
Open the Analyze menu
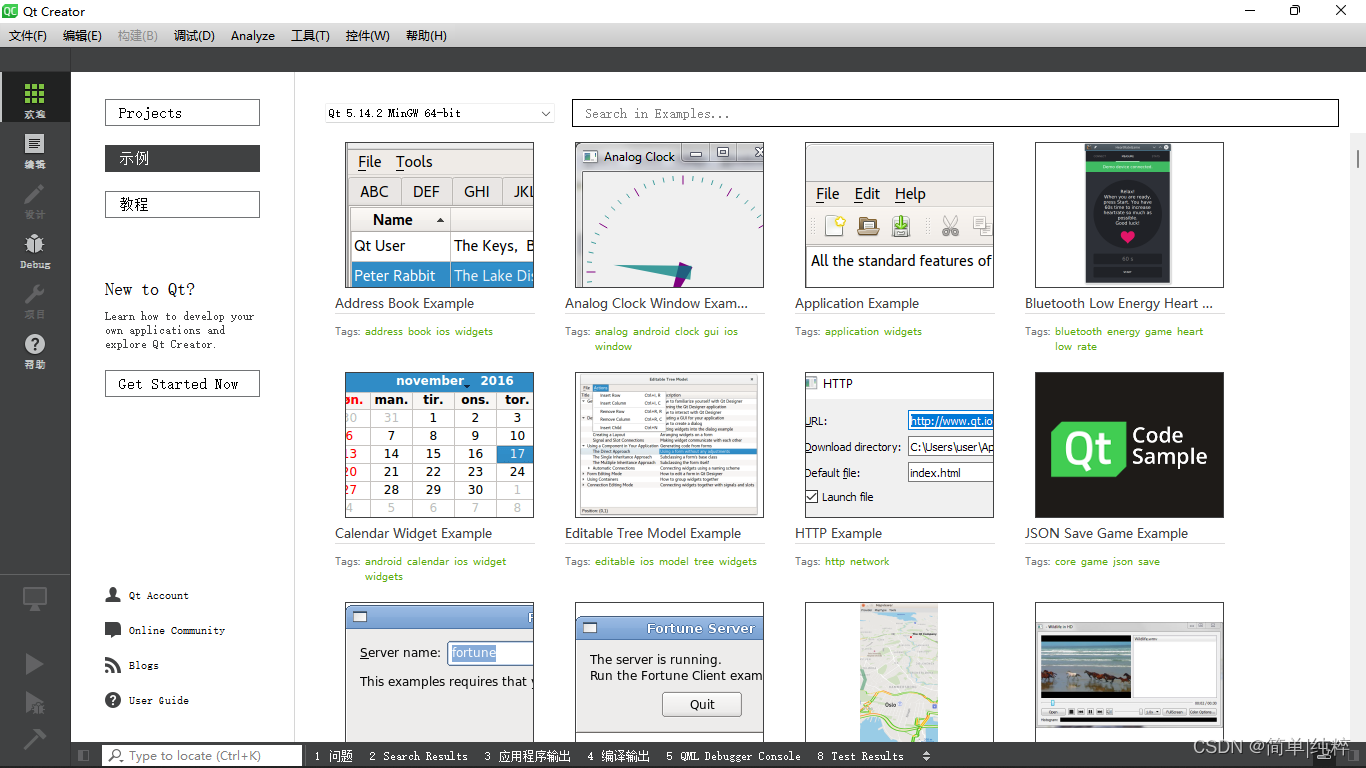253,35
